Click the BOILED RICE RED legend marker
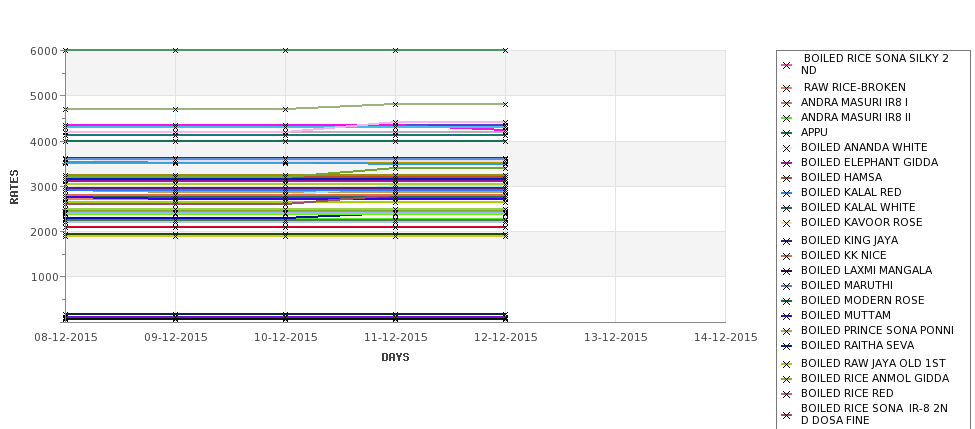Screen dimensions: 975x429 click(x=787, y=394)
